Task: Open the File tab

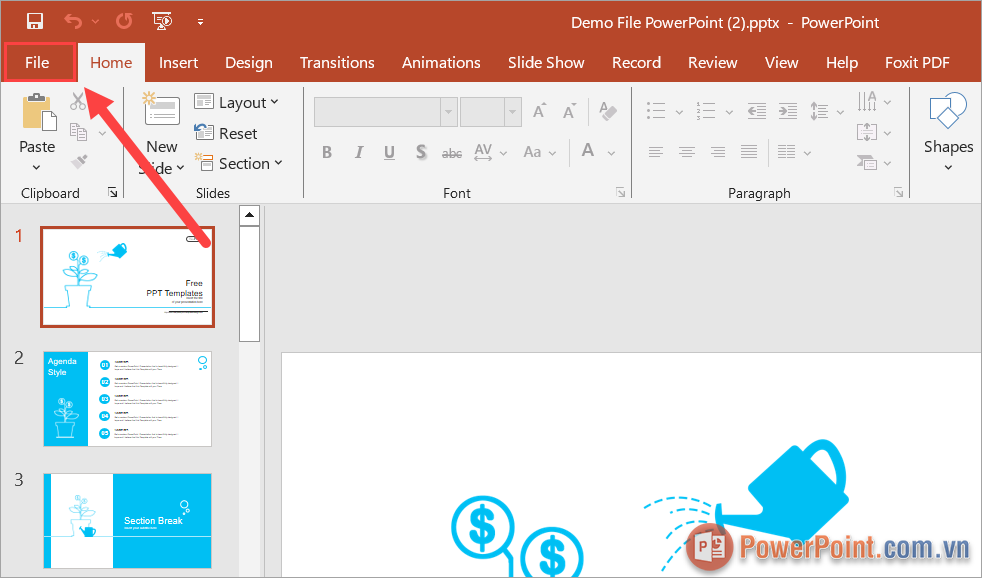Action: pos(37,62)
